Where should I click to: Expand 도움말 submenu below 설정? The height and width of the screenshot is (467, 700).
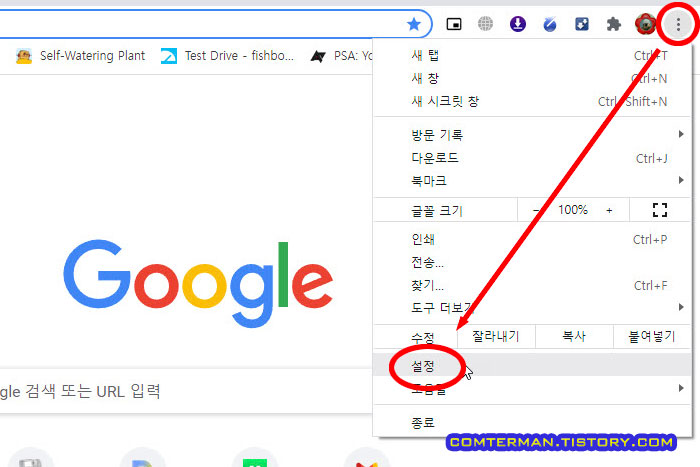532,388
